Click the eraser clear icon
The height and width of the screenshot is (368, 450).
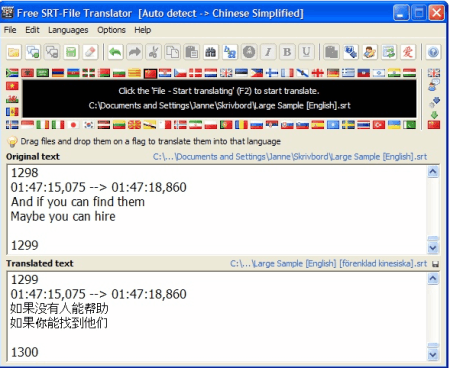point(91,52)
